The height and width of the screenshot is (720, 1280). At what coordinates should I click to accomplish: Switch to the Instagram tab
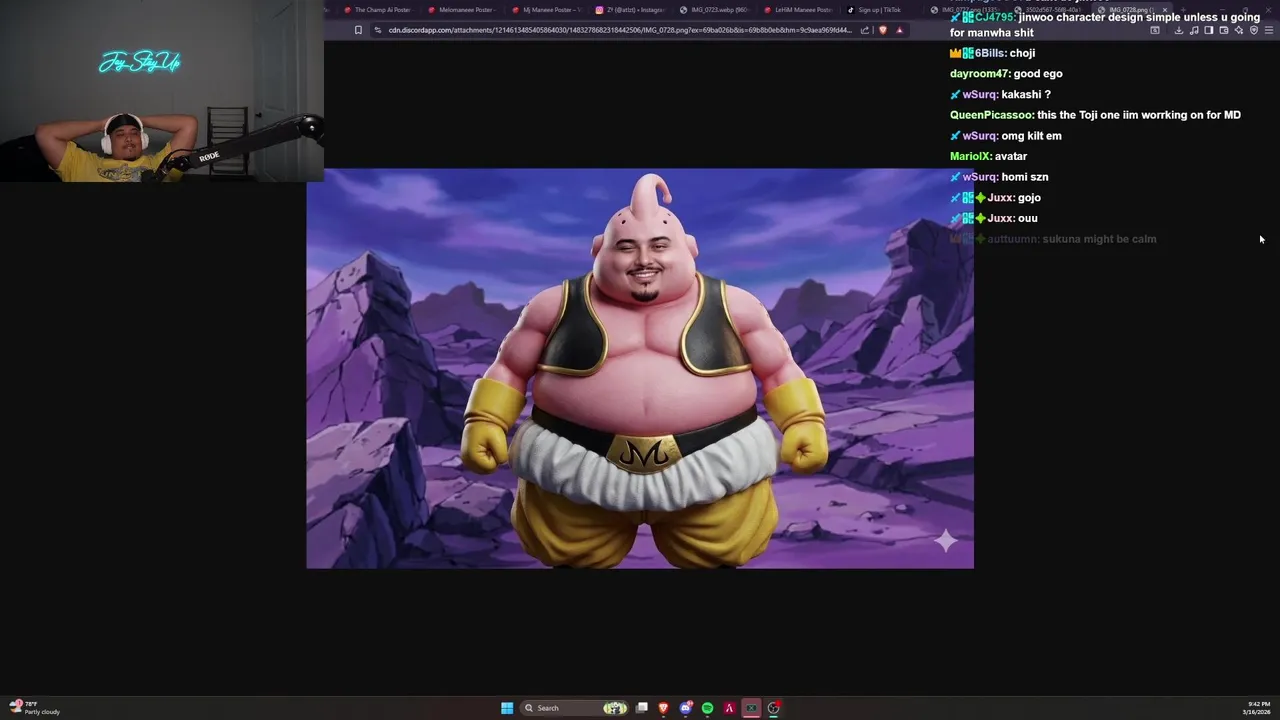click(x=630, y=10)
